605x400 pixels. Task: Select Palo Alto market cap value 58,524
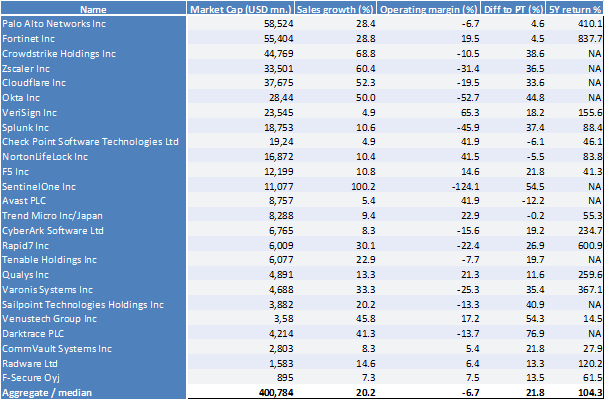click(279, 24)
